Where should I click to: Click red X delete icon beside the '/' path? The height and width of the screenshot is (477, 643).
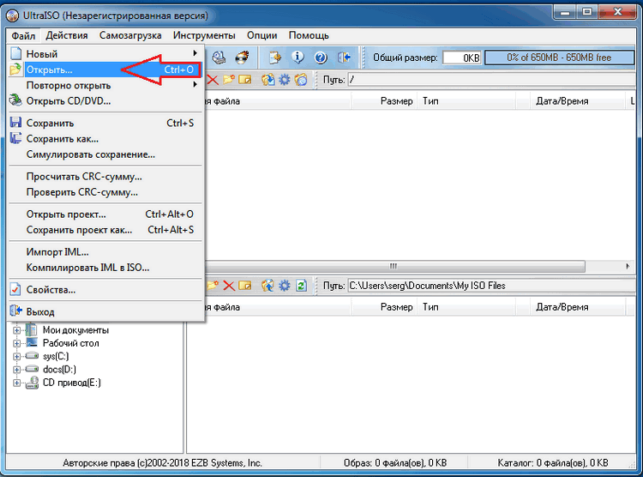[x=212, y=80]
